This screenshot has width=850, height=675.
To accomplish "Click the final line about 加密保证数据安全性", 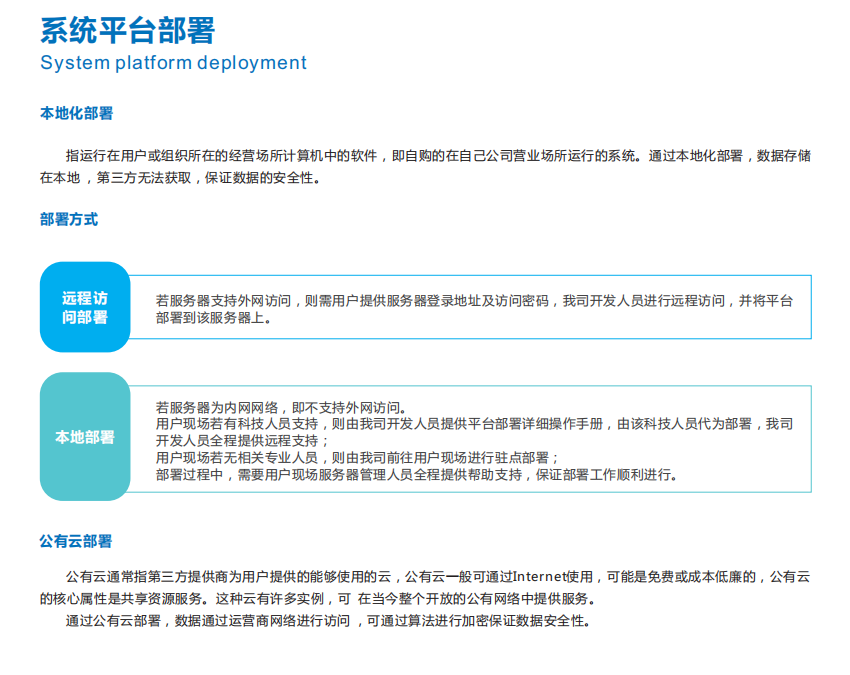I will [x=330, y=619].
